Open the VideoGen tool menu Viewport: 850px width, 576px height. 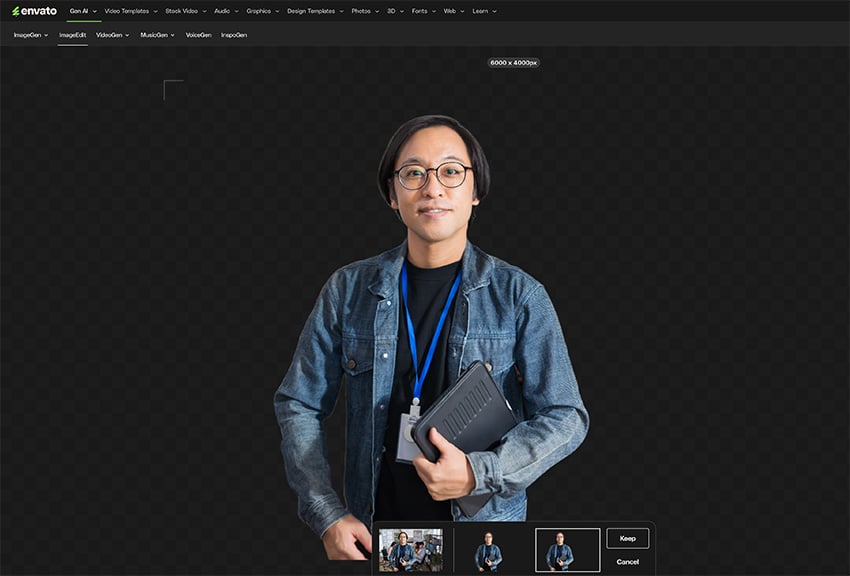click(x=112, y=35)
